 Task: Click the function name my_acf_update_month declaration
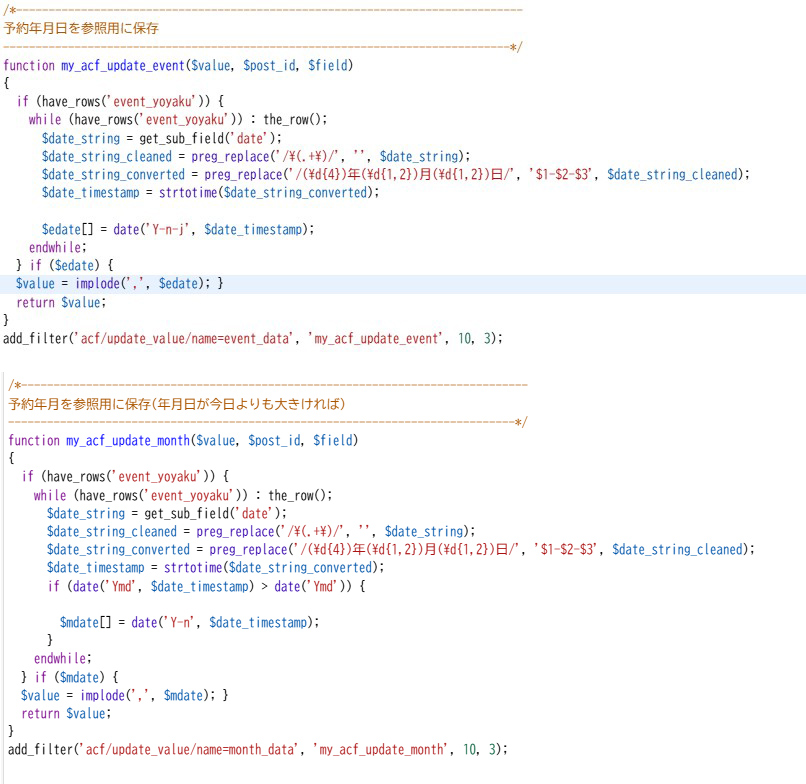click(x=128, y=441)
